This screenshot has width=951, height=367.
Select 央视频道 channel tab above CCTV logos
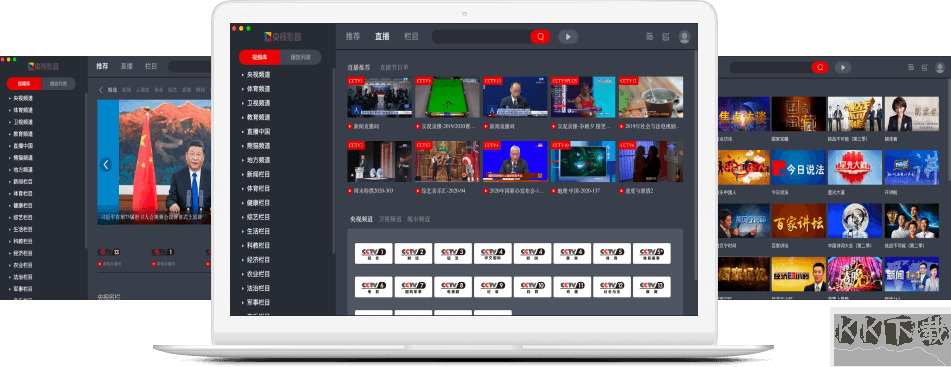click(361, 218)
